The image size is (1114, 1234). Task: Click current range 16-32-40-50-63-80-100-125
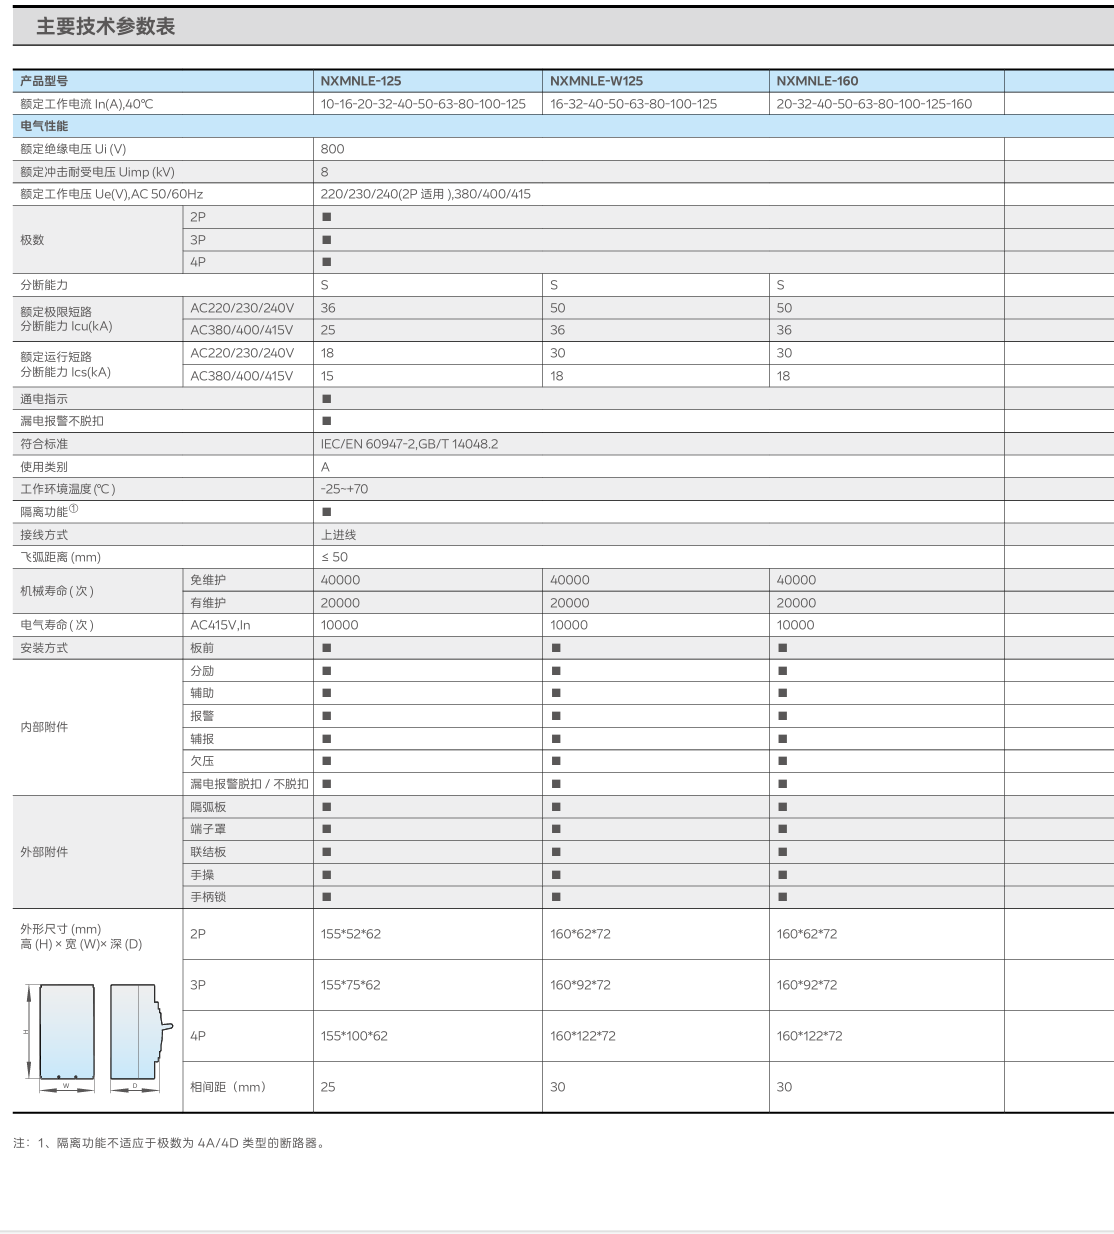(633, 104)
